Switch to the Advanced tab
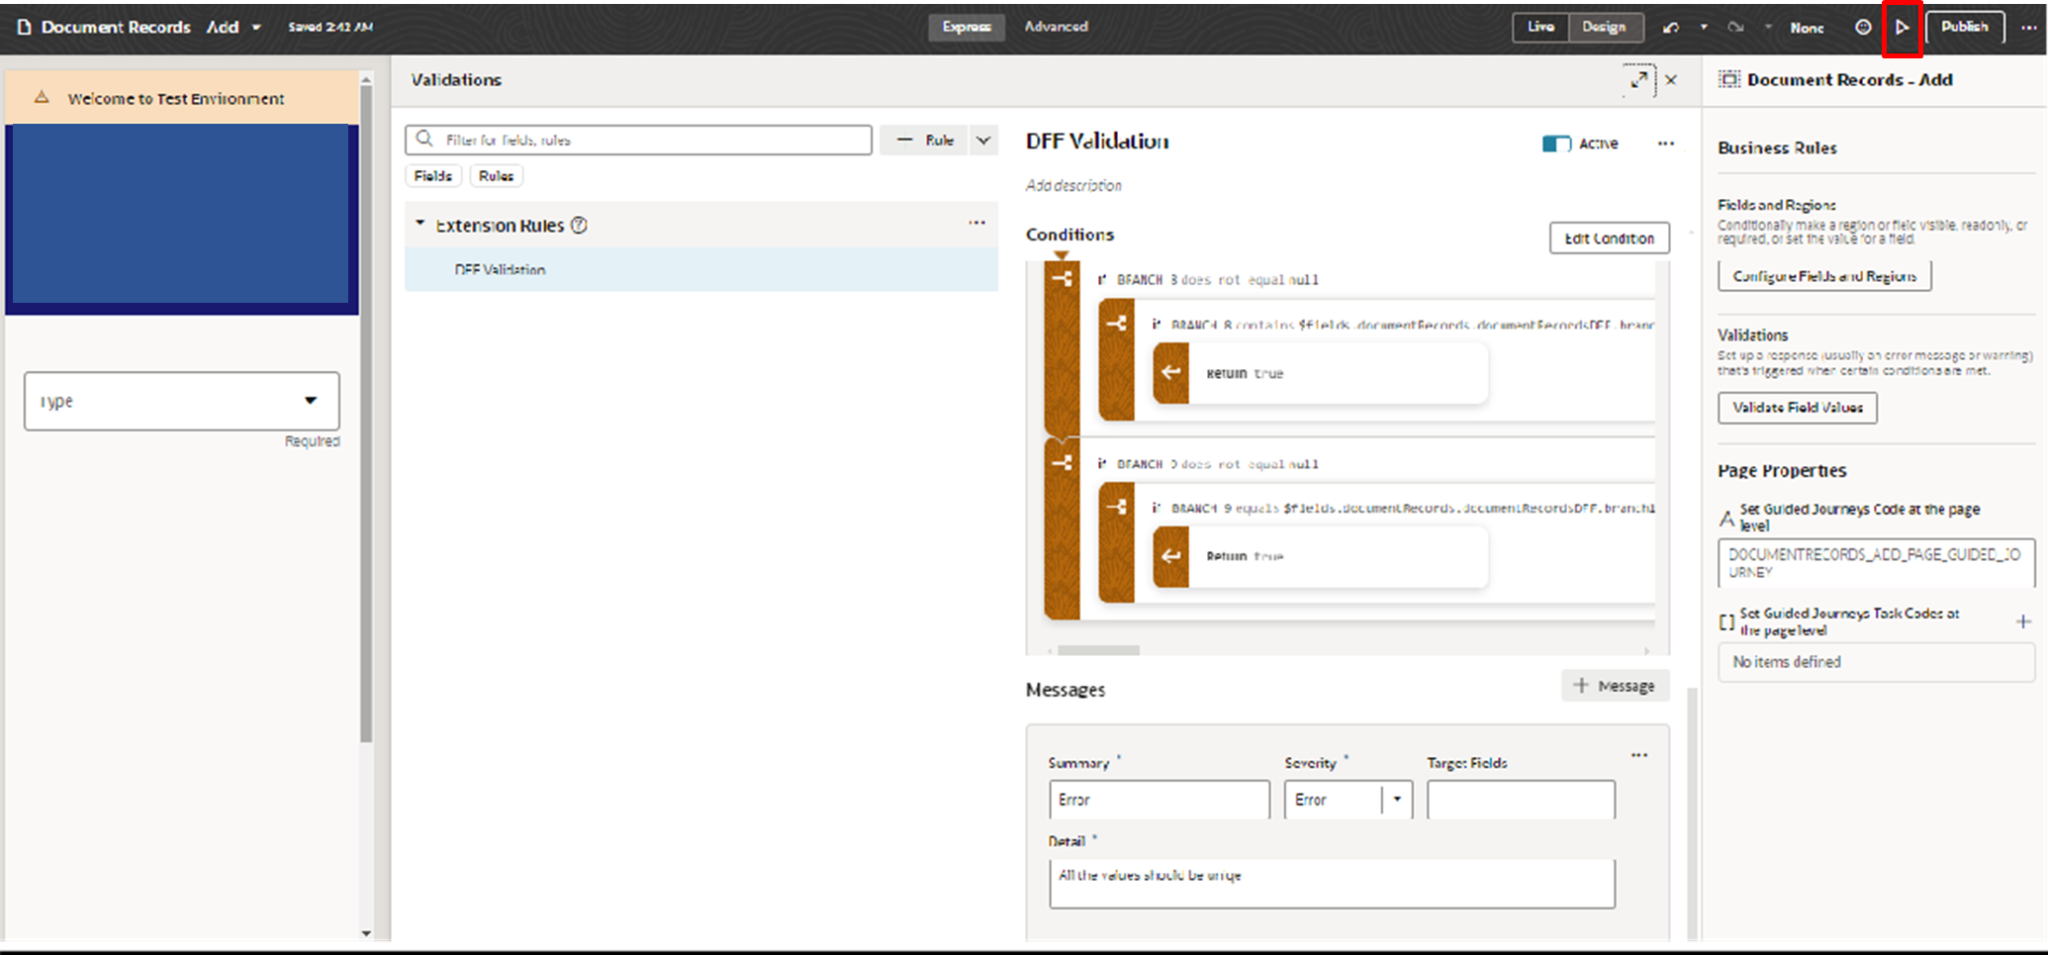This screenshot has width=2048, height=955. pos(1055,27)
